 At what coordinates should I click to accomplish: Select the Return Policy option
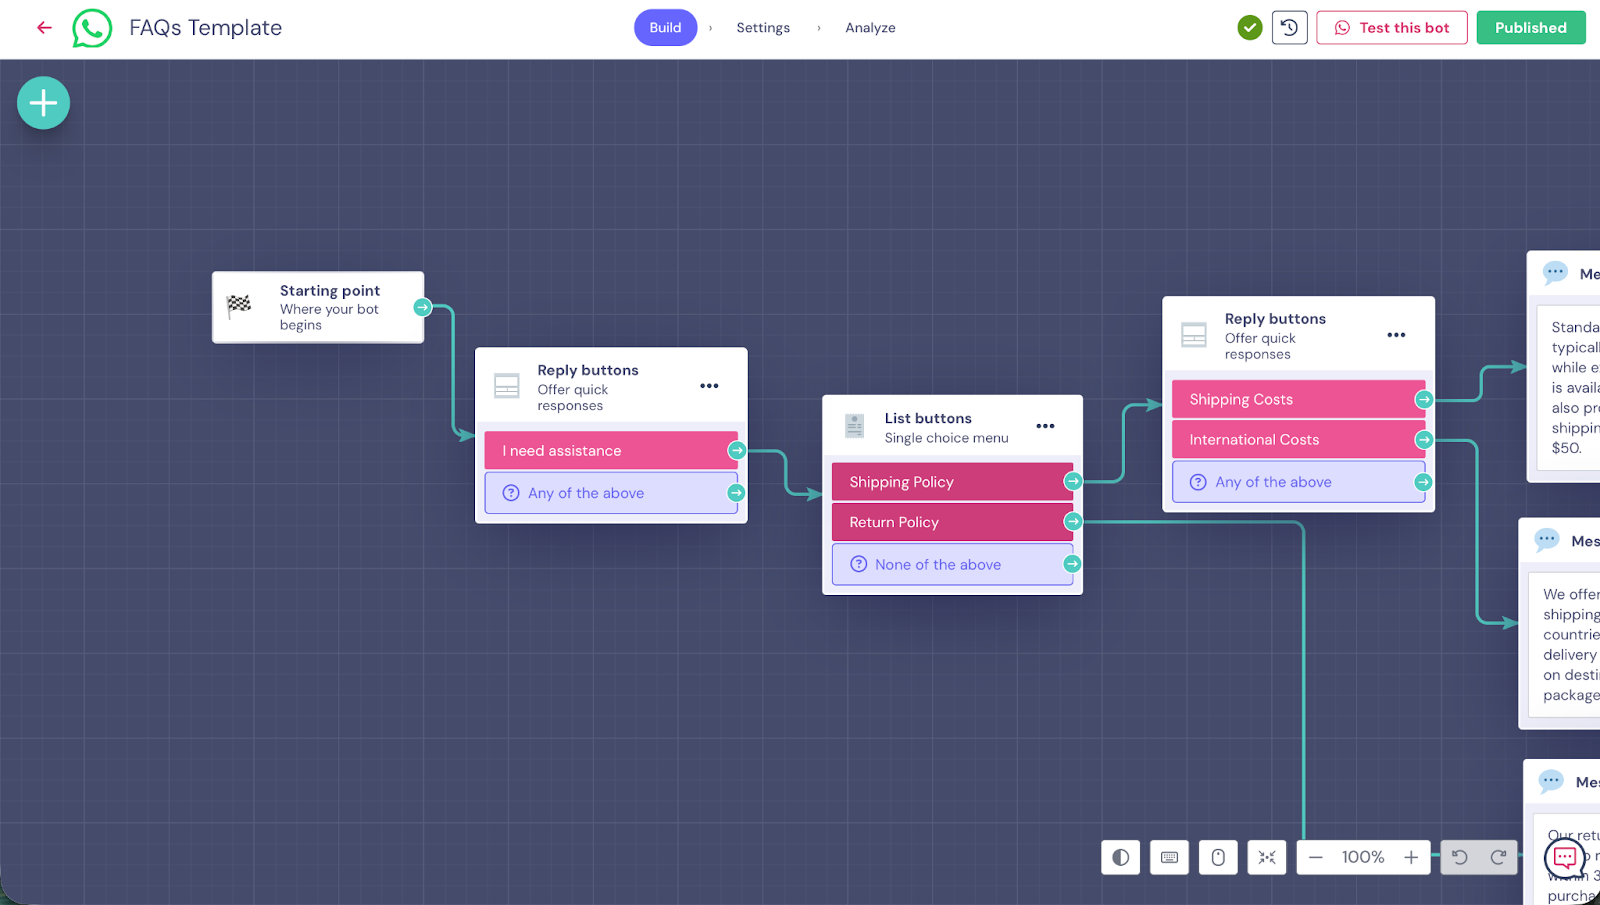(x=952, y=522)
